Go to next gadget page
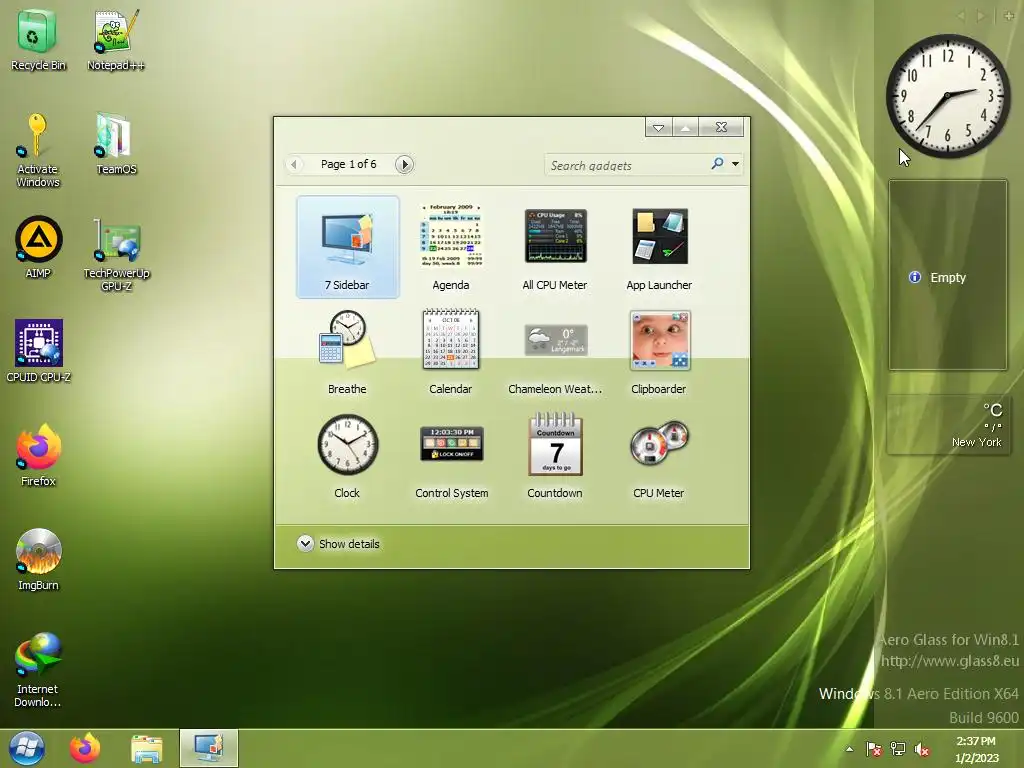This screenshot has width=1024, height=768. [x=404, y=165]
